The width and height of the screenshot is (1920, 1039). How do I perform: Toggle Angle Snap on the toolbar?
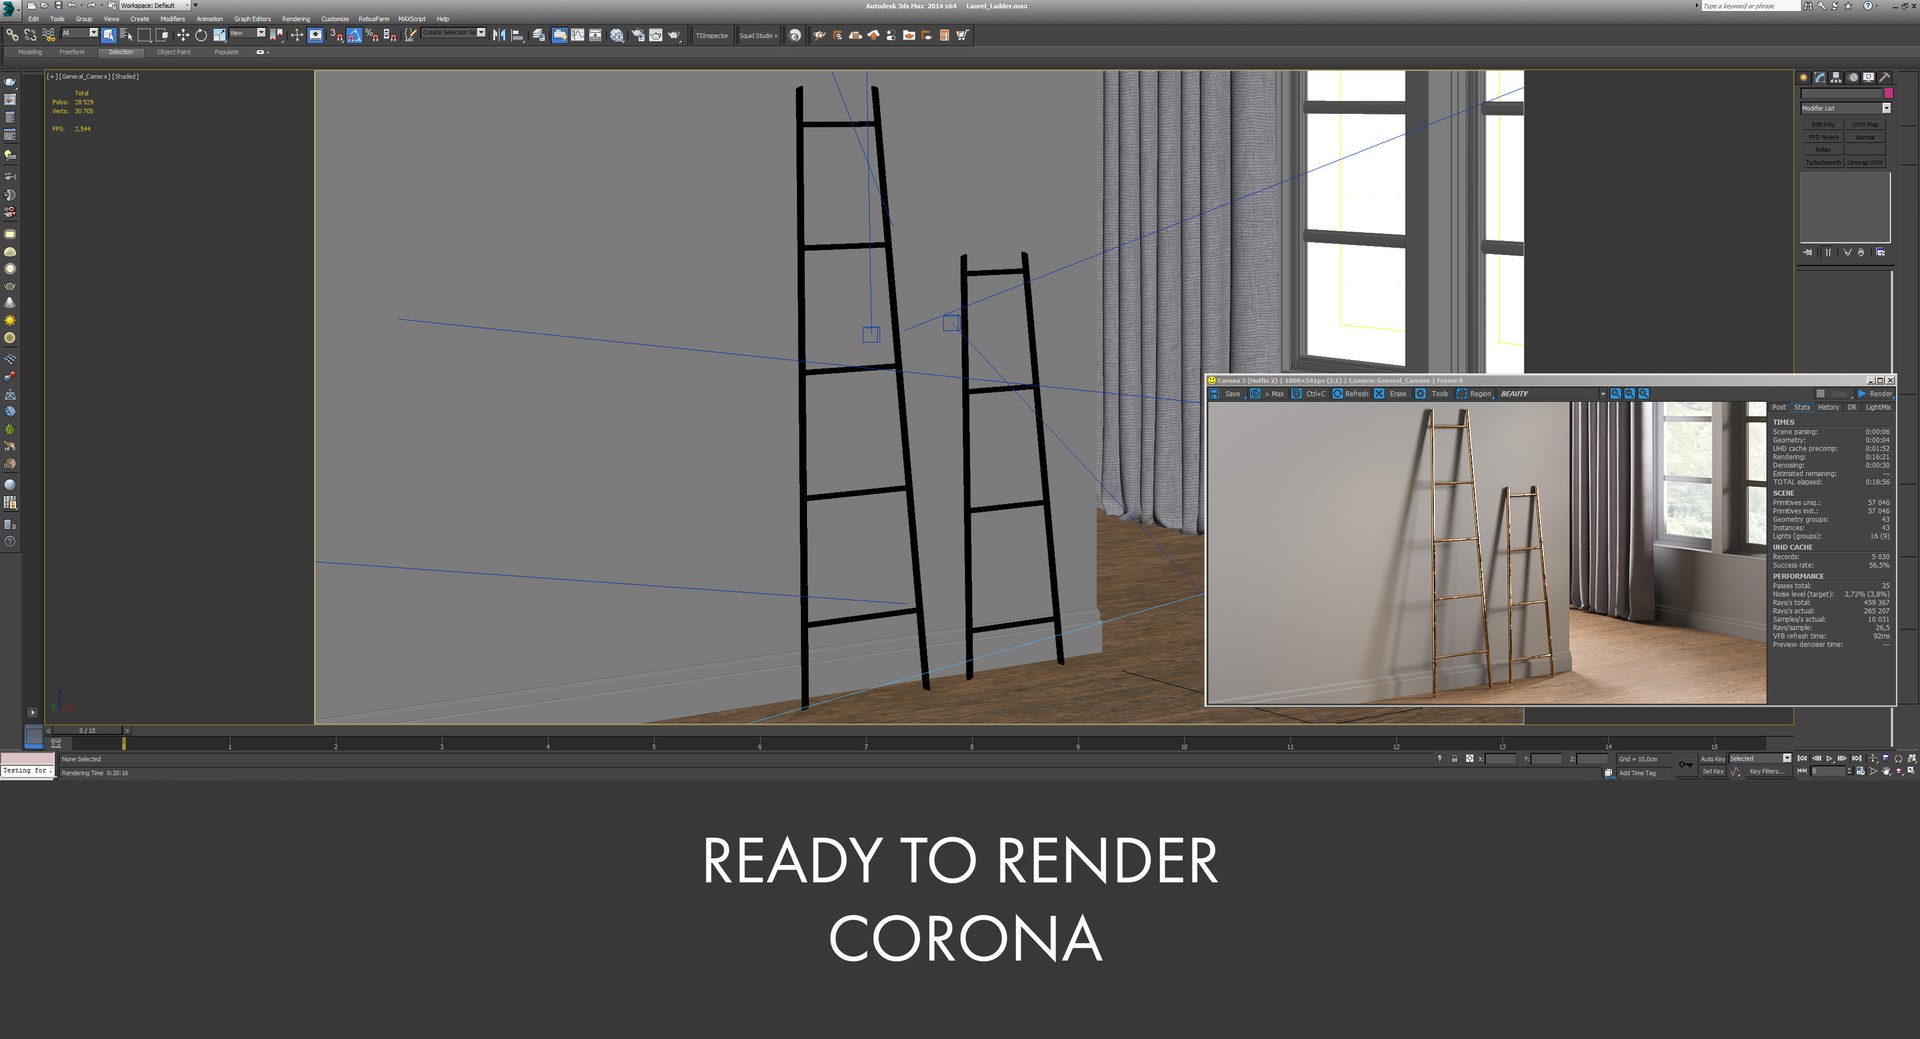[354, 35]
